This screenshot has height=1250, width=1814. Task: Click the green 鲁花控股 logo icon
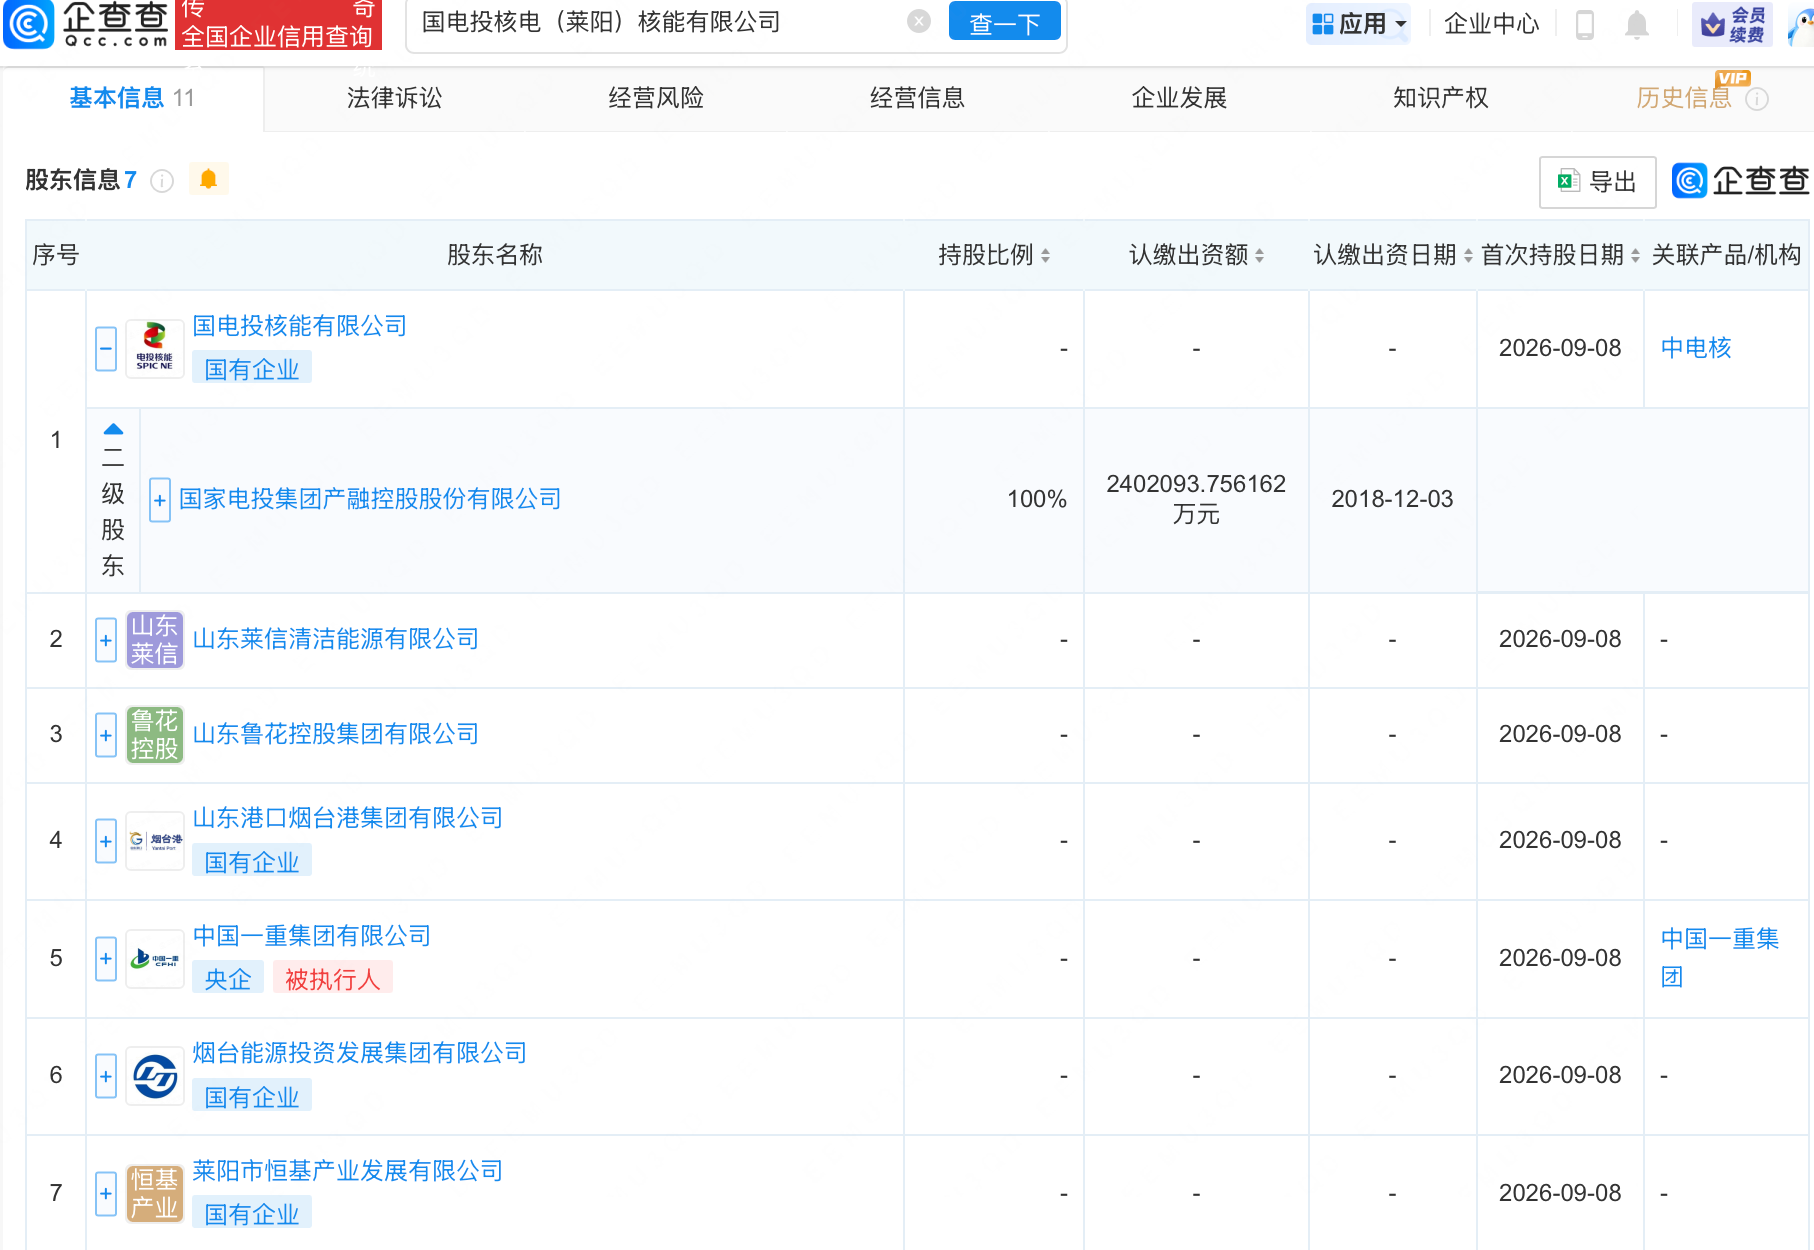pos(155,735)
